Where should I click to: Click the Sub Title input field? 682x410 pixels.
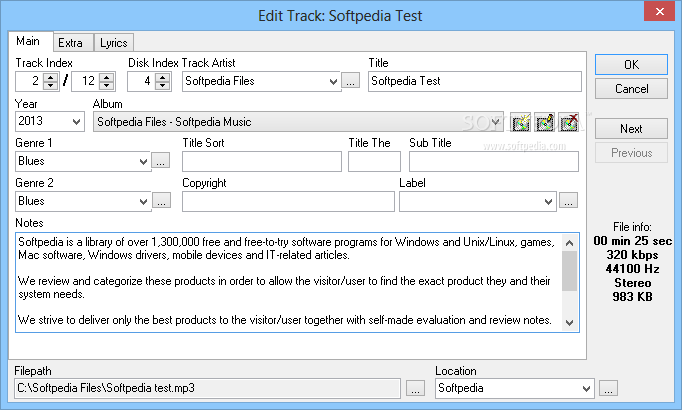[x=494, y=161]
